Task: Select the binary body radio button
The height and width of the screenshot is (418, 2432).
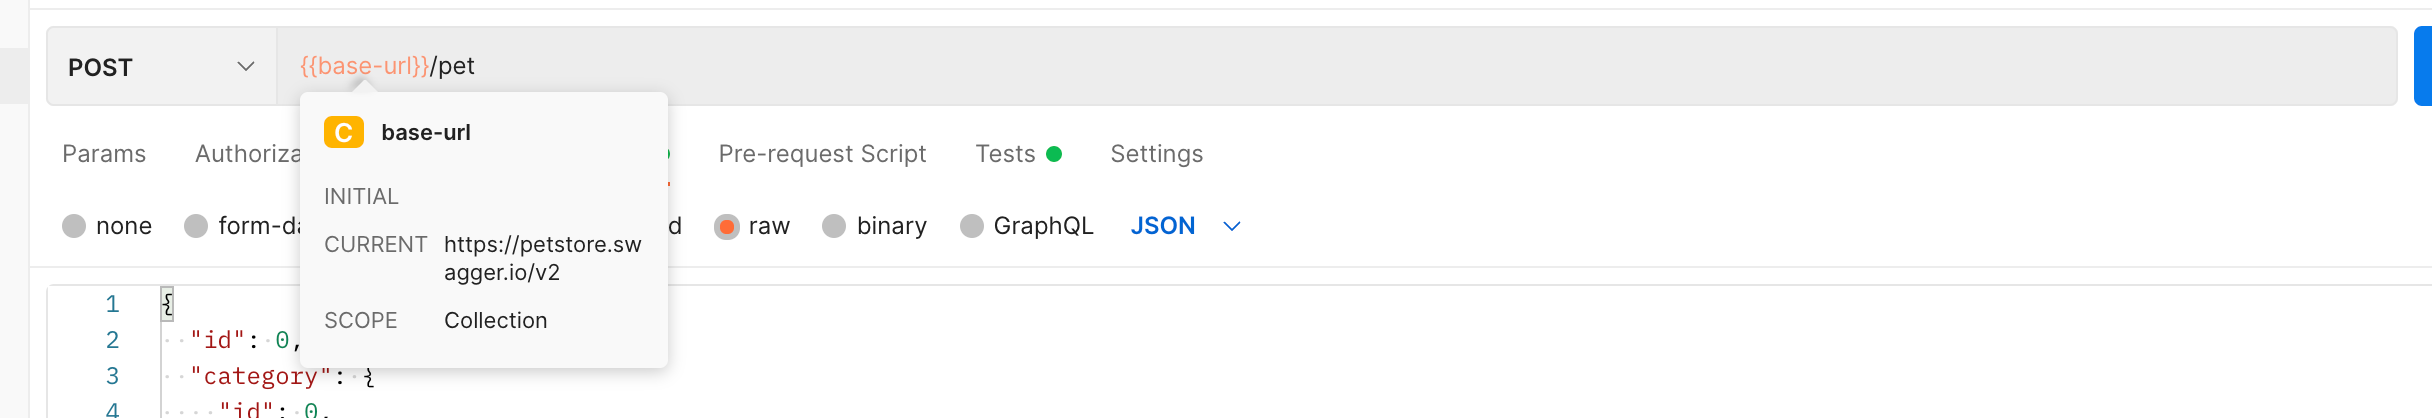Action: click(x=834, y=226)
